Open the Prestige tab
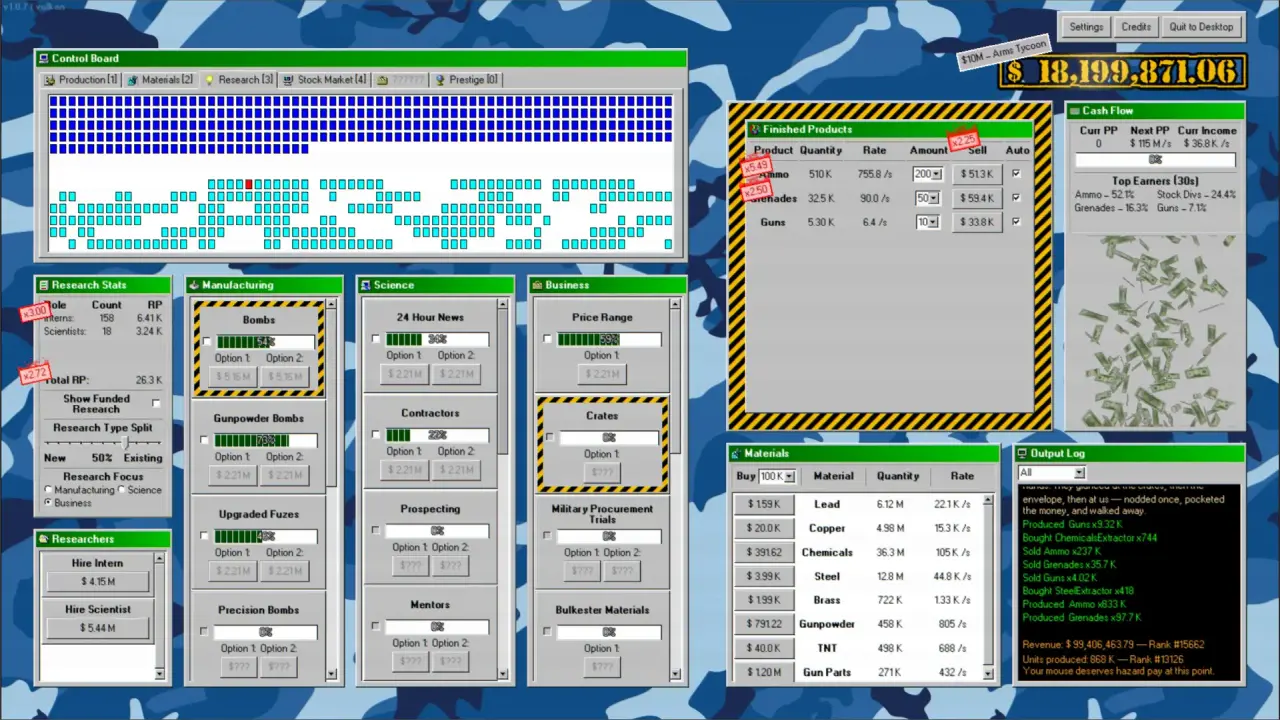 point(466,80)
